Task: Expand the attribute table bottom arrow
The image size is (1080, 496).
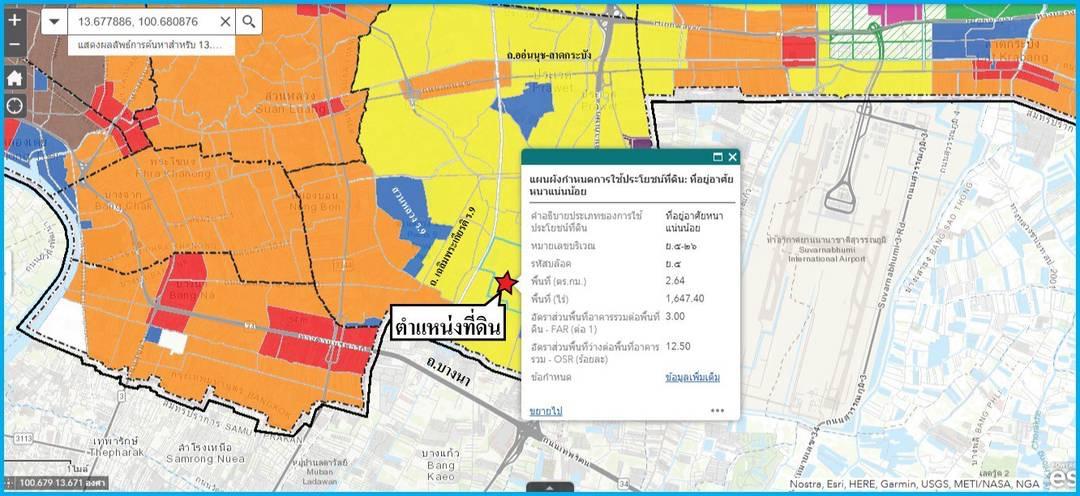Action: 550,488
